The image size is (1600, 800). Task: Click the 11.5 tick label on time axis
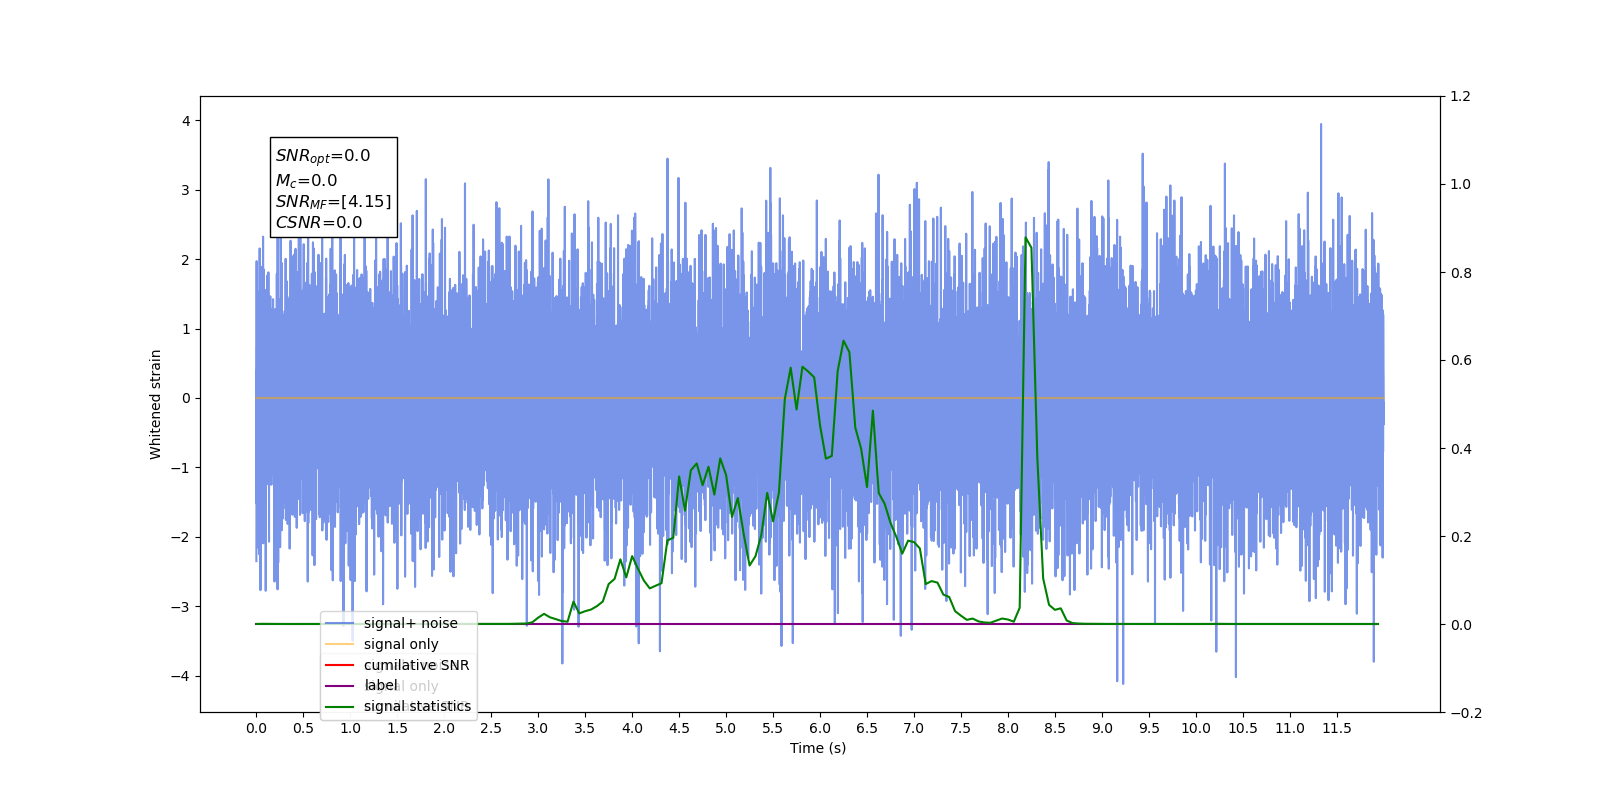coord(1337,728)
